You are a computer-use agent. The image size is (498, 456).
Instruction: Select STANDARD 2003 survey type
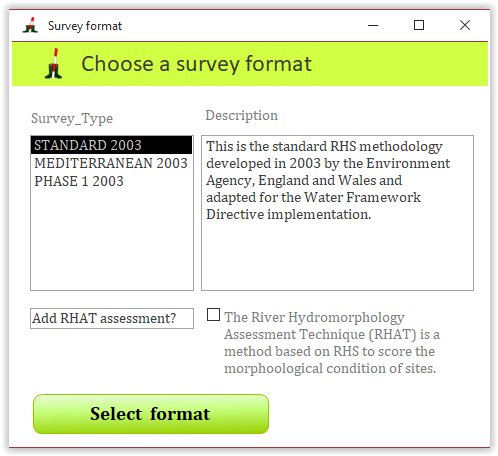(x=112, y=145)
